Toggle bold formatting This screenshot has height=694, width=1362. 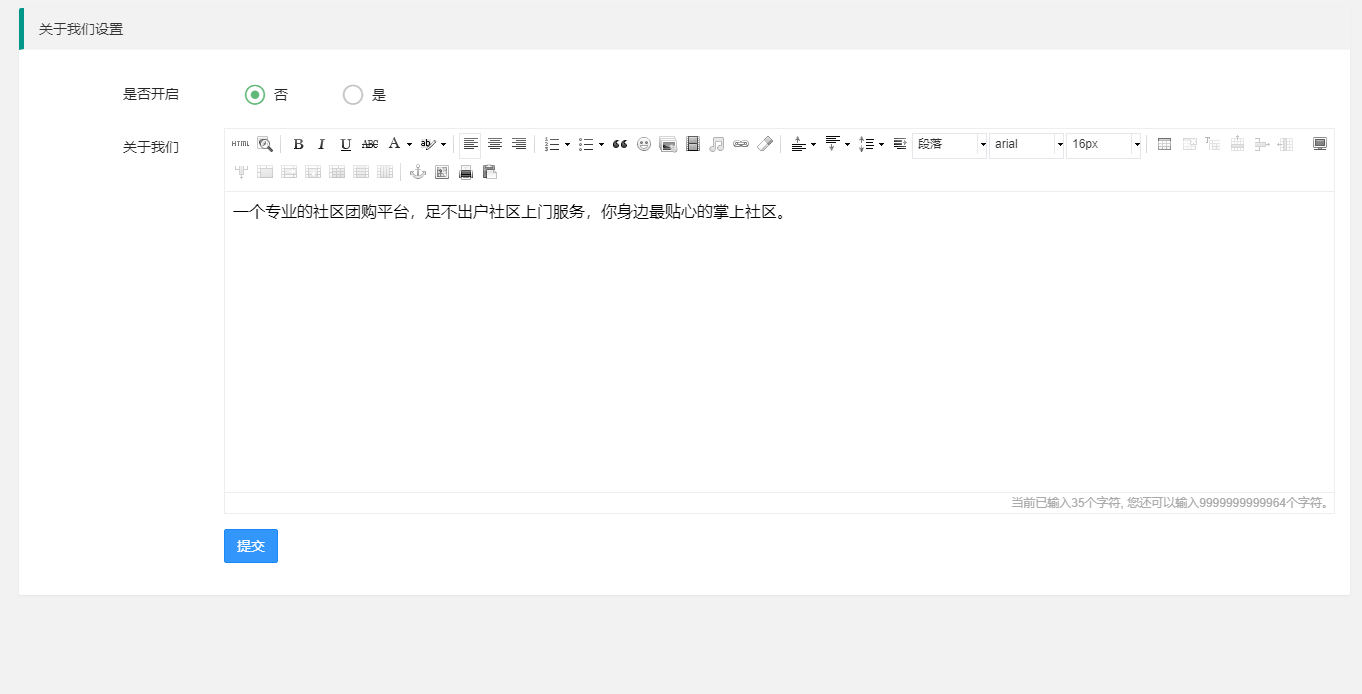pos(298,144)
